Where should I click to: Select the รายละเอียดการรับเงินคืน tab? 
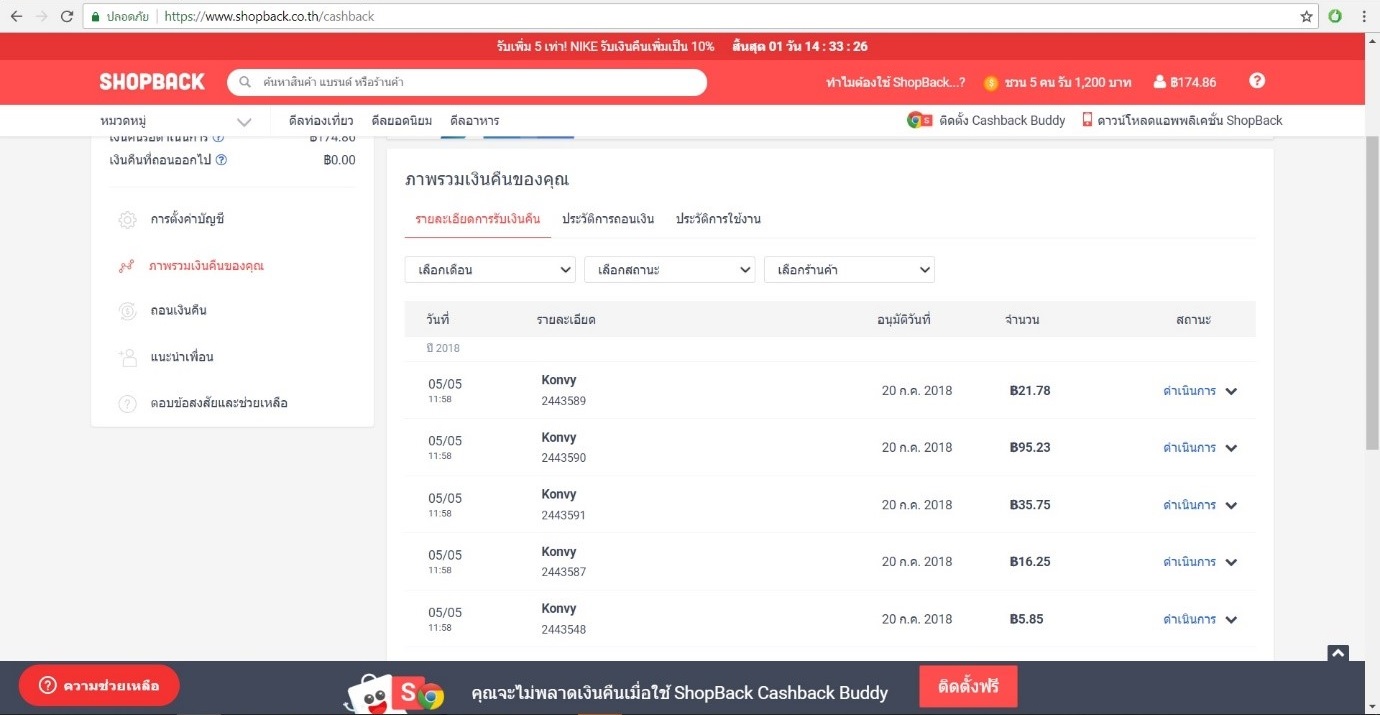click(x=478, y=218)
